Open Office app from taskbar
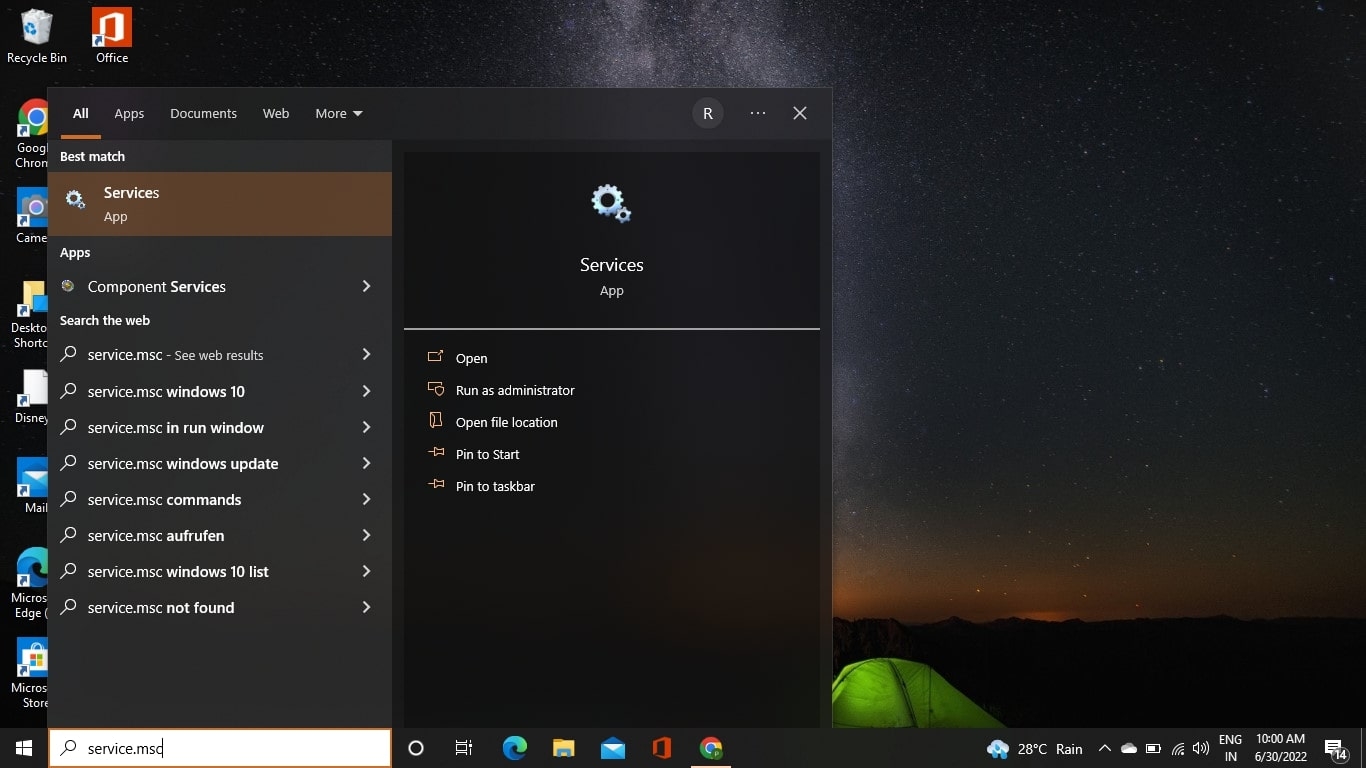The image size is (1366, 768). coord(661,748)
